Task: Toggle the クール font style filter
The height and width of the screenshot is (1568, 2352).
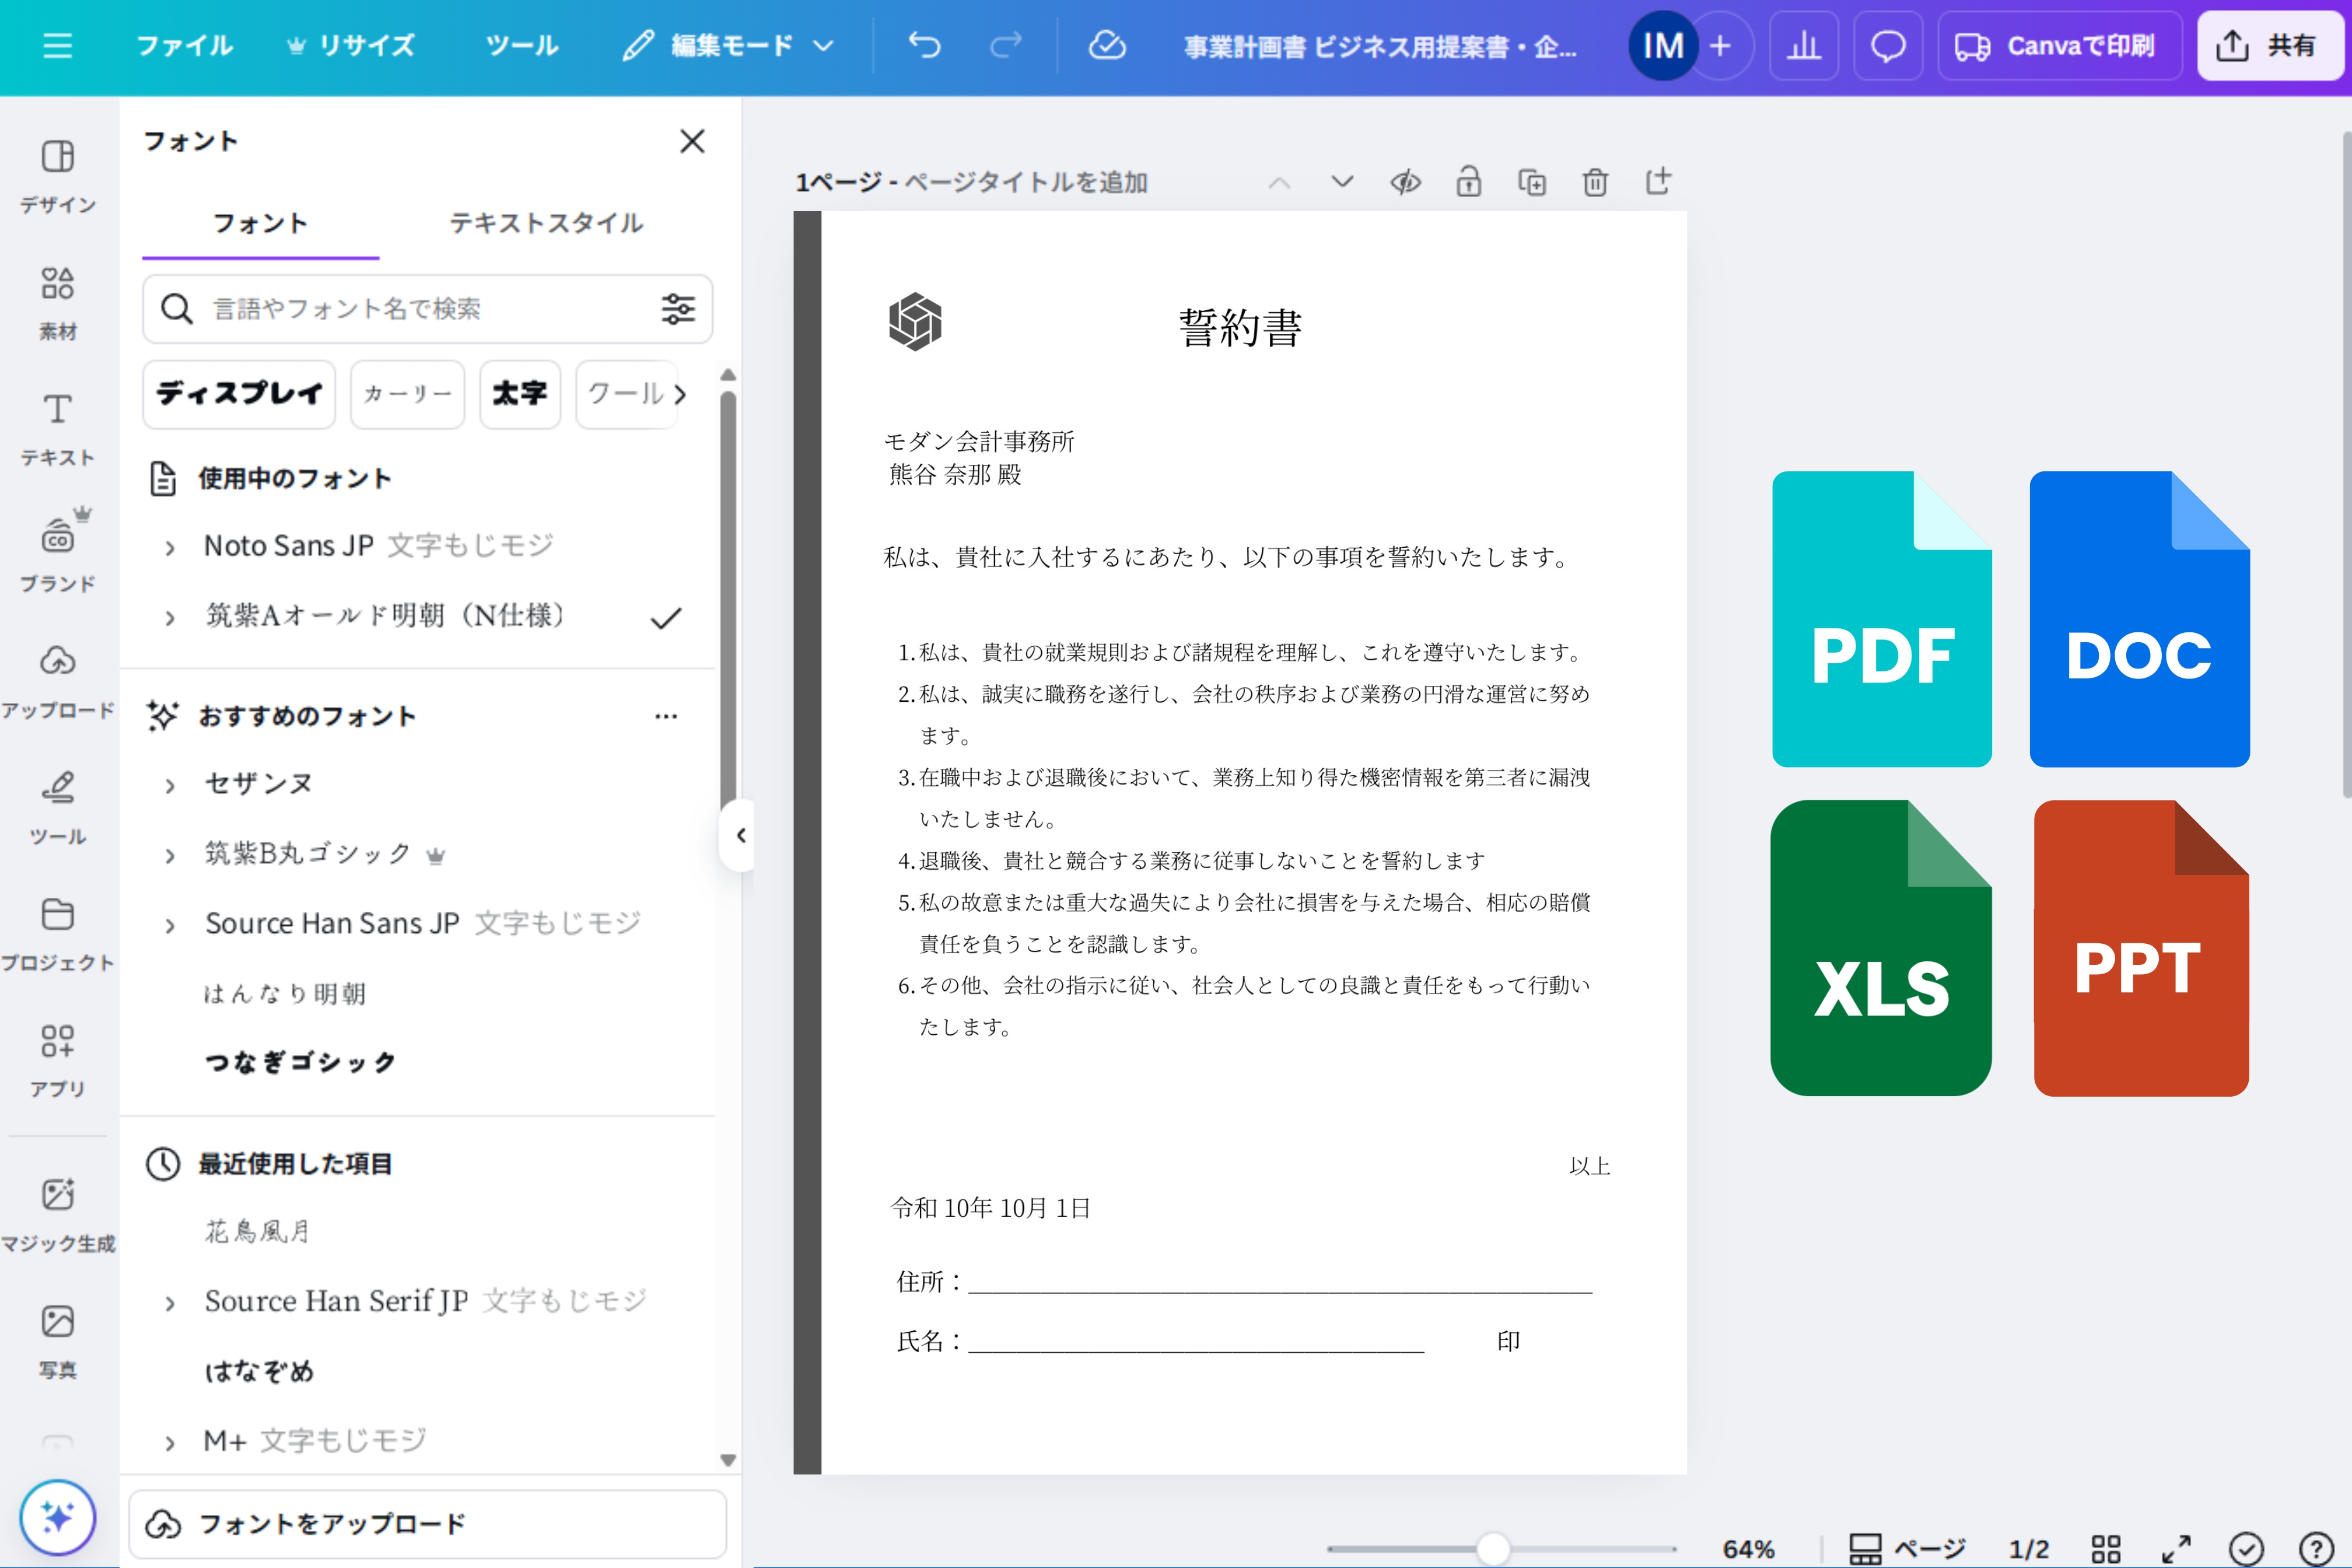Action: [625, 394]
